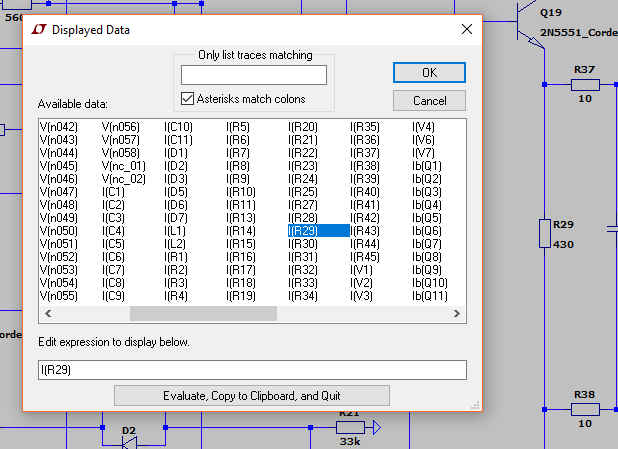The image size is (618, 449).
Task: Select trace I(R1)
Action: coord(176,257)
